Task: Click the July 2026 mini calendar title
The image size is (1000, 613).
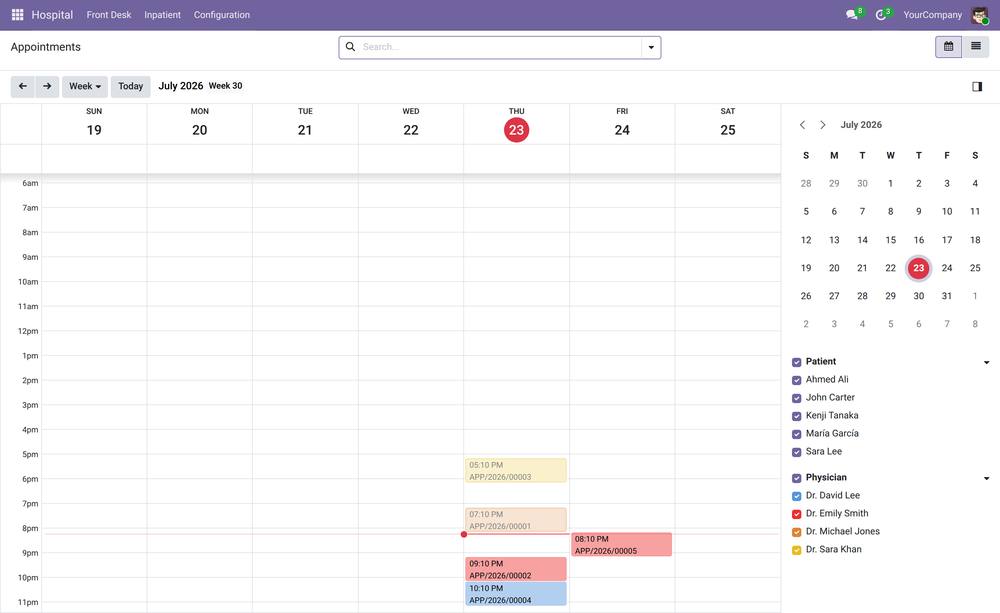Action: pos(861,125)
